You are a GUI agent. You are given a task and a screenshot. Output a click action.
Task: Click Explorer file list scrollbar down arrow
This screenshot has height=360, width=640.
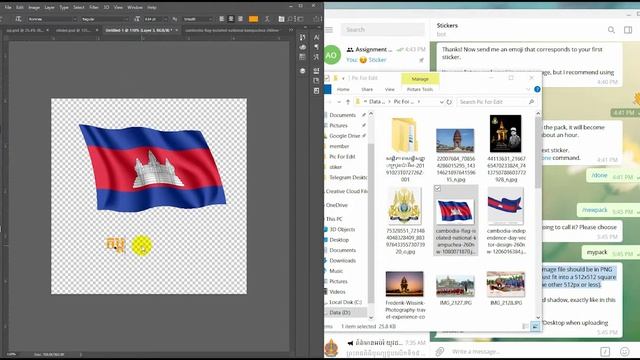coord(538,317)
